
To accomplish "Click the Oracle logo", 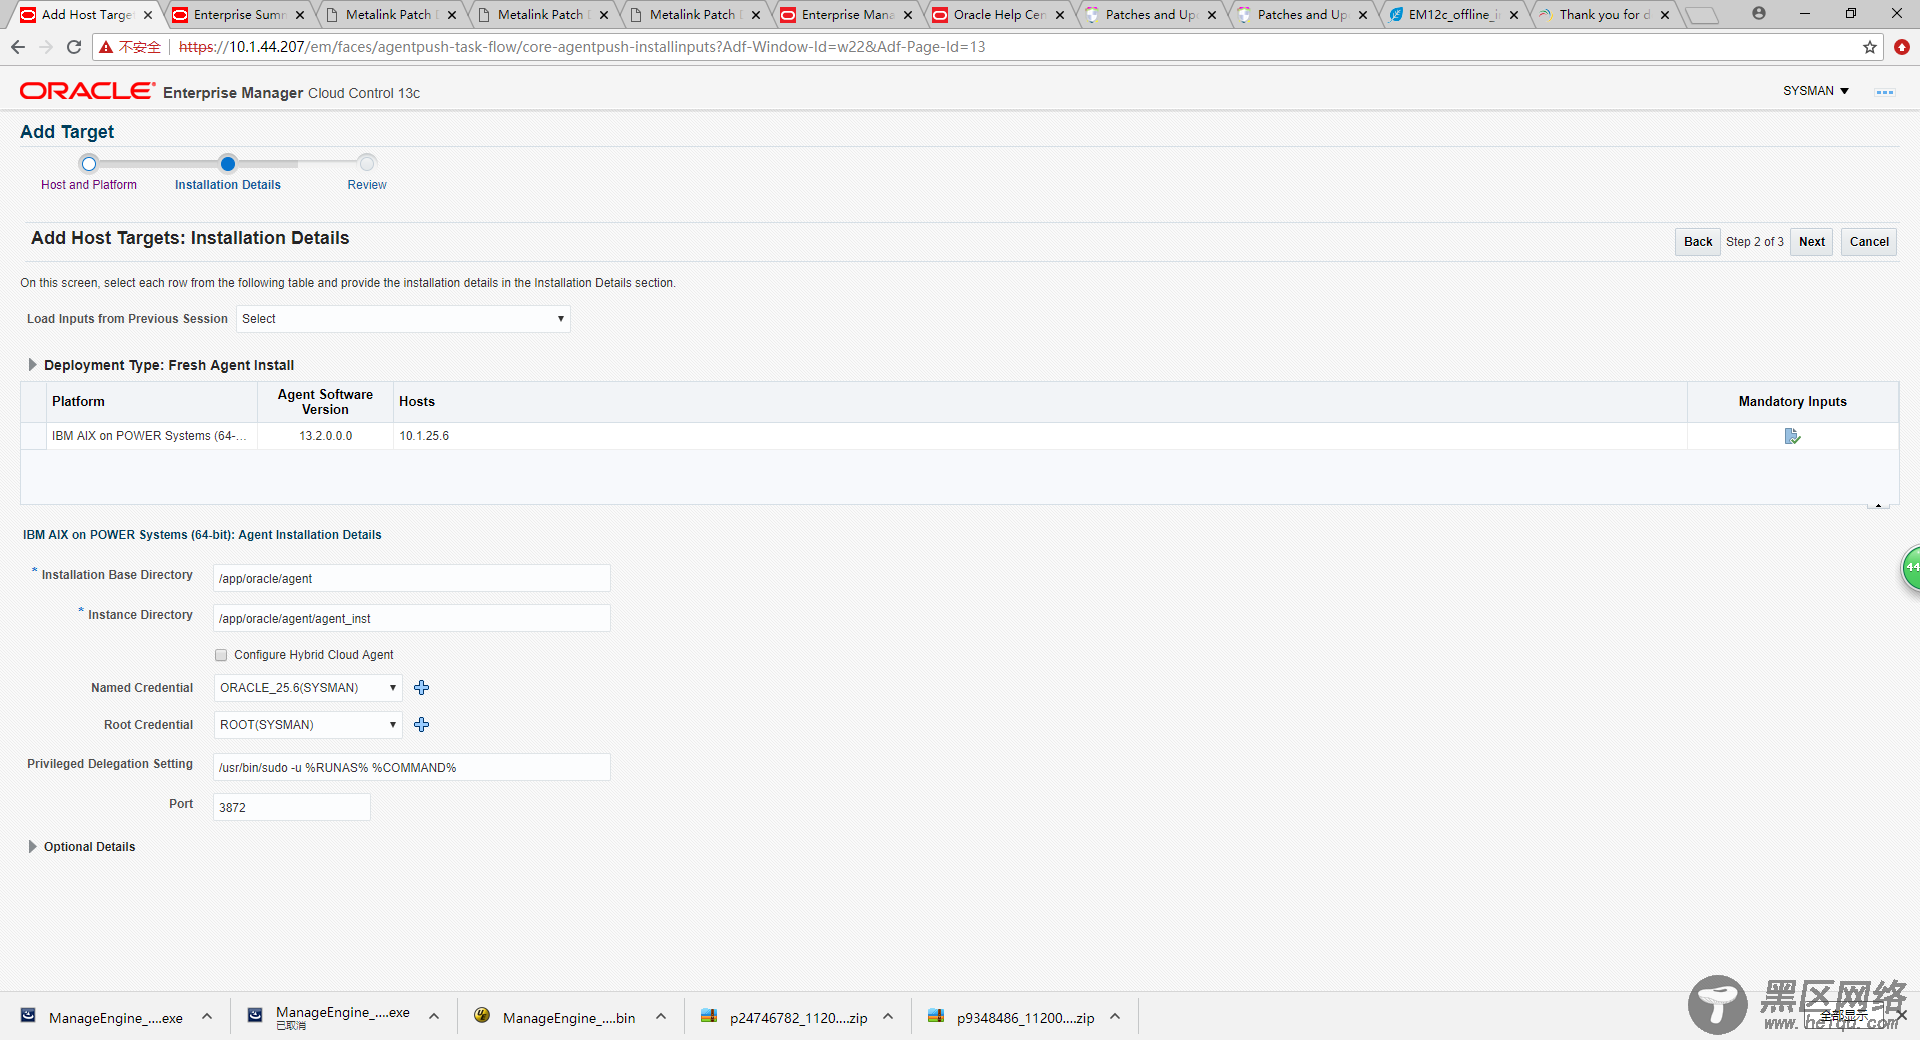I will click(88, 91).
